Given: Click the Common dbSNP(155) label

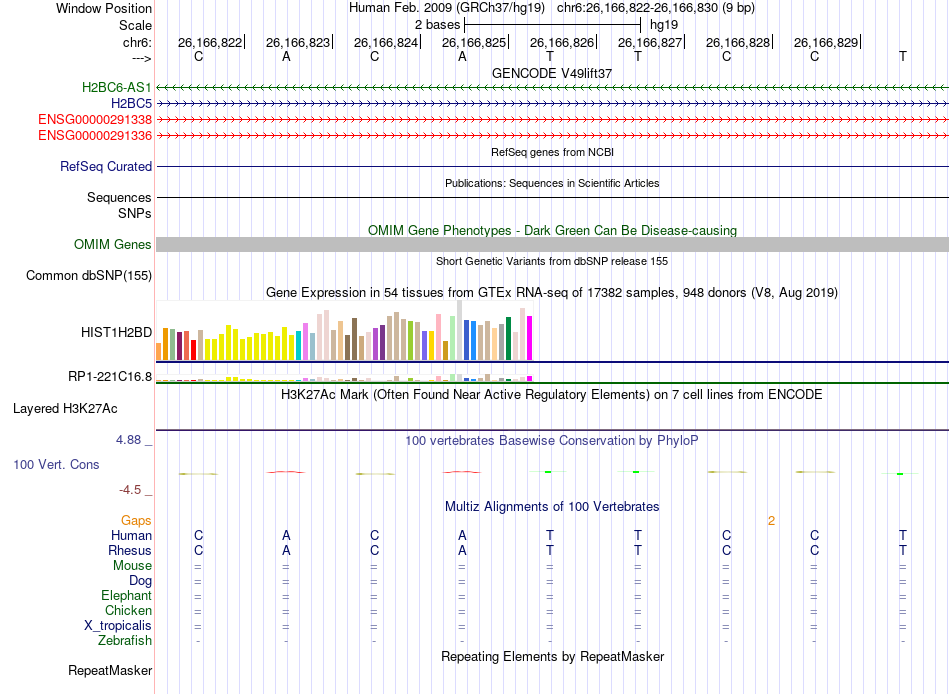Looking at the screenshot, I should 88,275.
